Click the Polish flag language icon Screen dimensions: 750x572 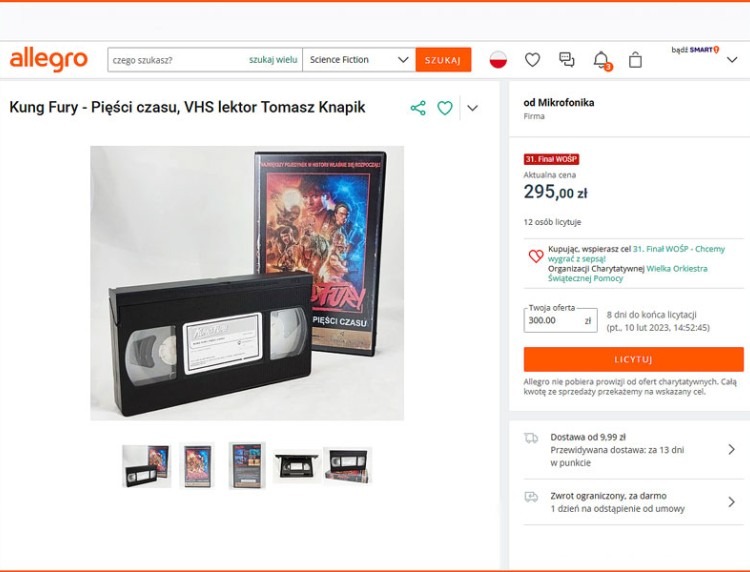point(498,60)
